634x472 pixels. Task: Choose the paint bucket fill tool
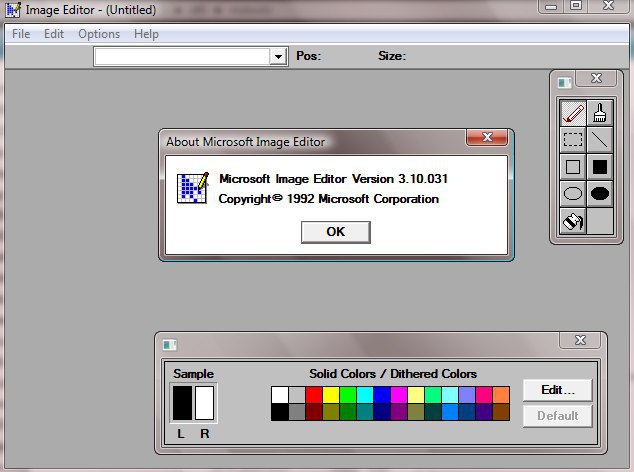click(x=573, y=221)
